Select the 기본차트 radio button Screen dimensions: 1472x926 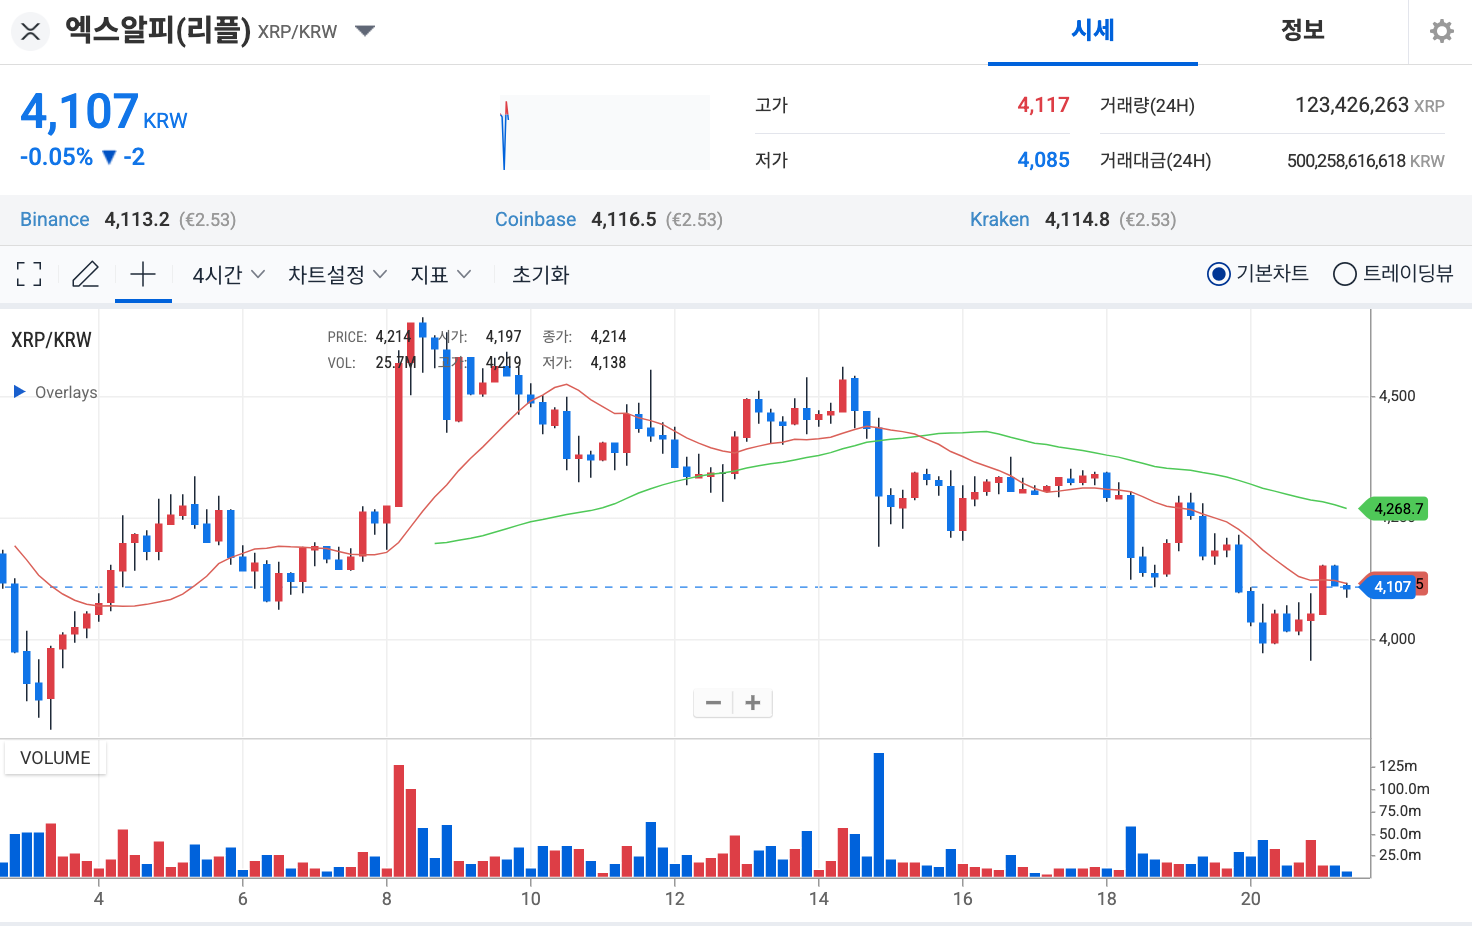tap(1218, 273)
